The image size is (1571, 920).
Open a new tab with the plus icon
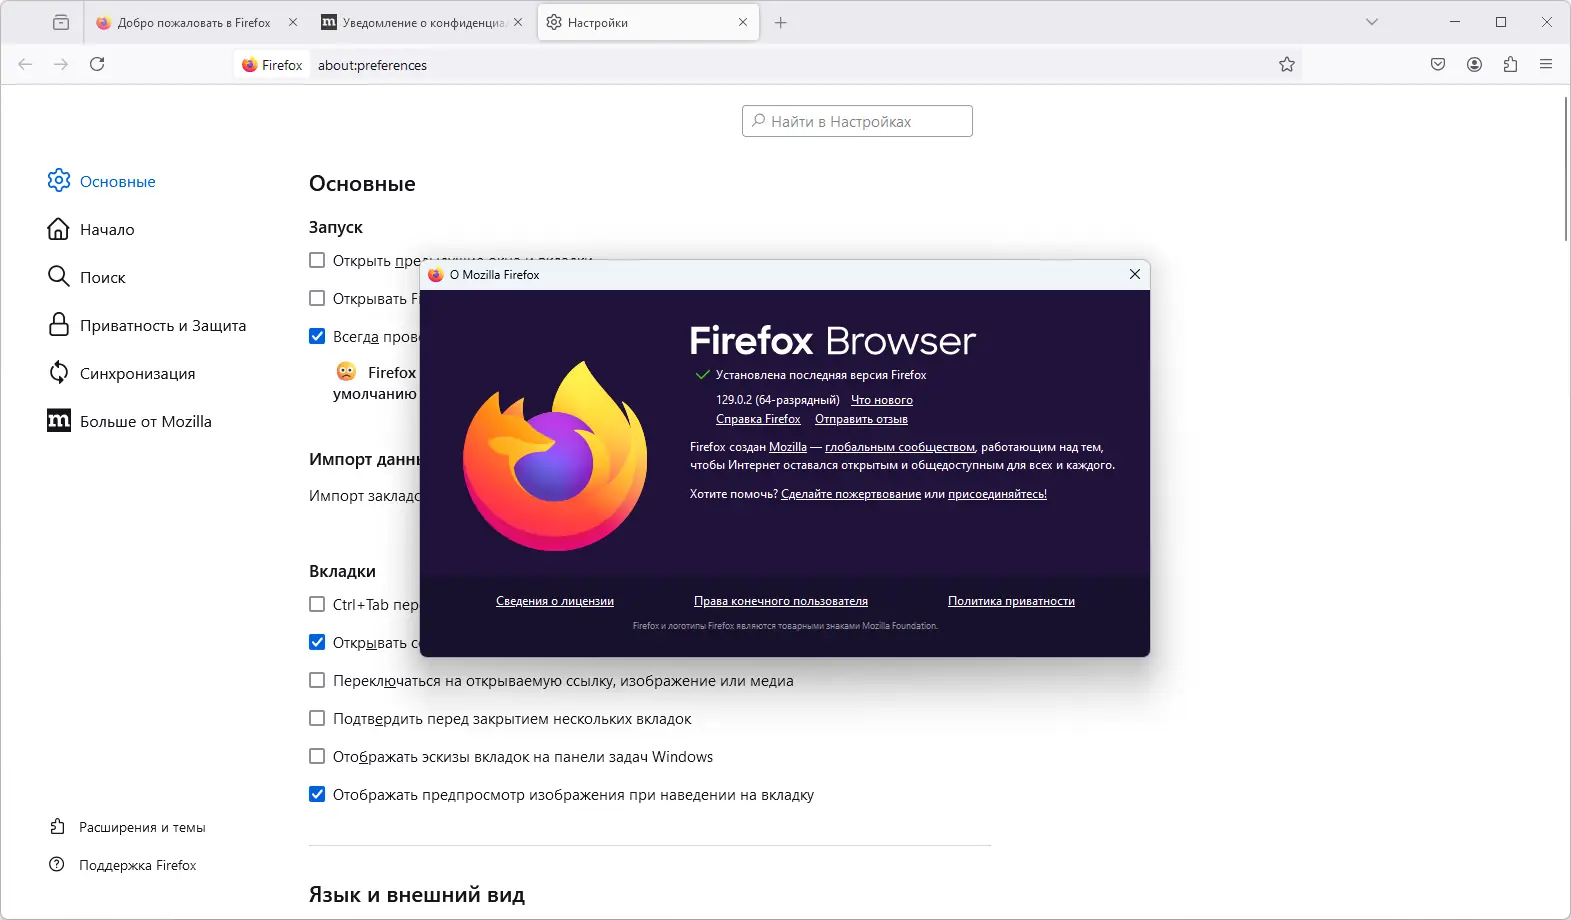[x=781, y=22]
